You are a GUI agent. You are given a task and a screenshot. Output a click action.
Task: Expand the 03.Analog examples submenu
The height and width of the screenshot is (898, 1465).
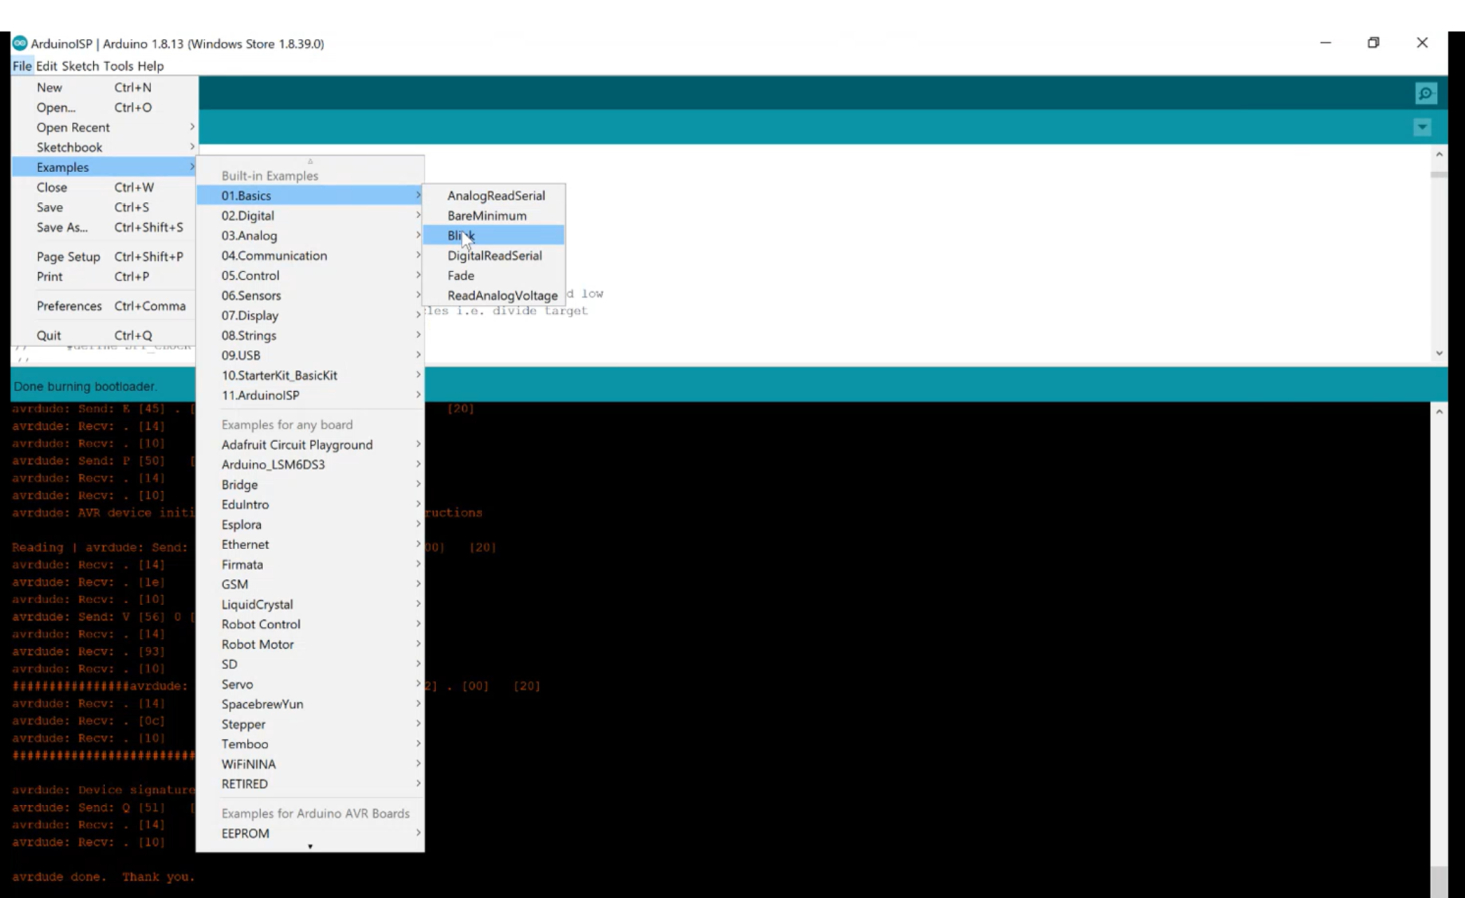[x=310, y=236]
